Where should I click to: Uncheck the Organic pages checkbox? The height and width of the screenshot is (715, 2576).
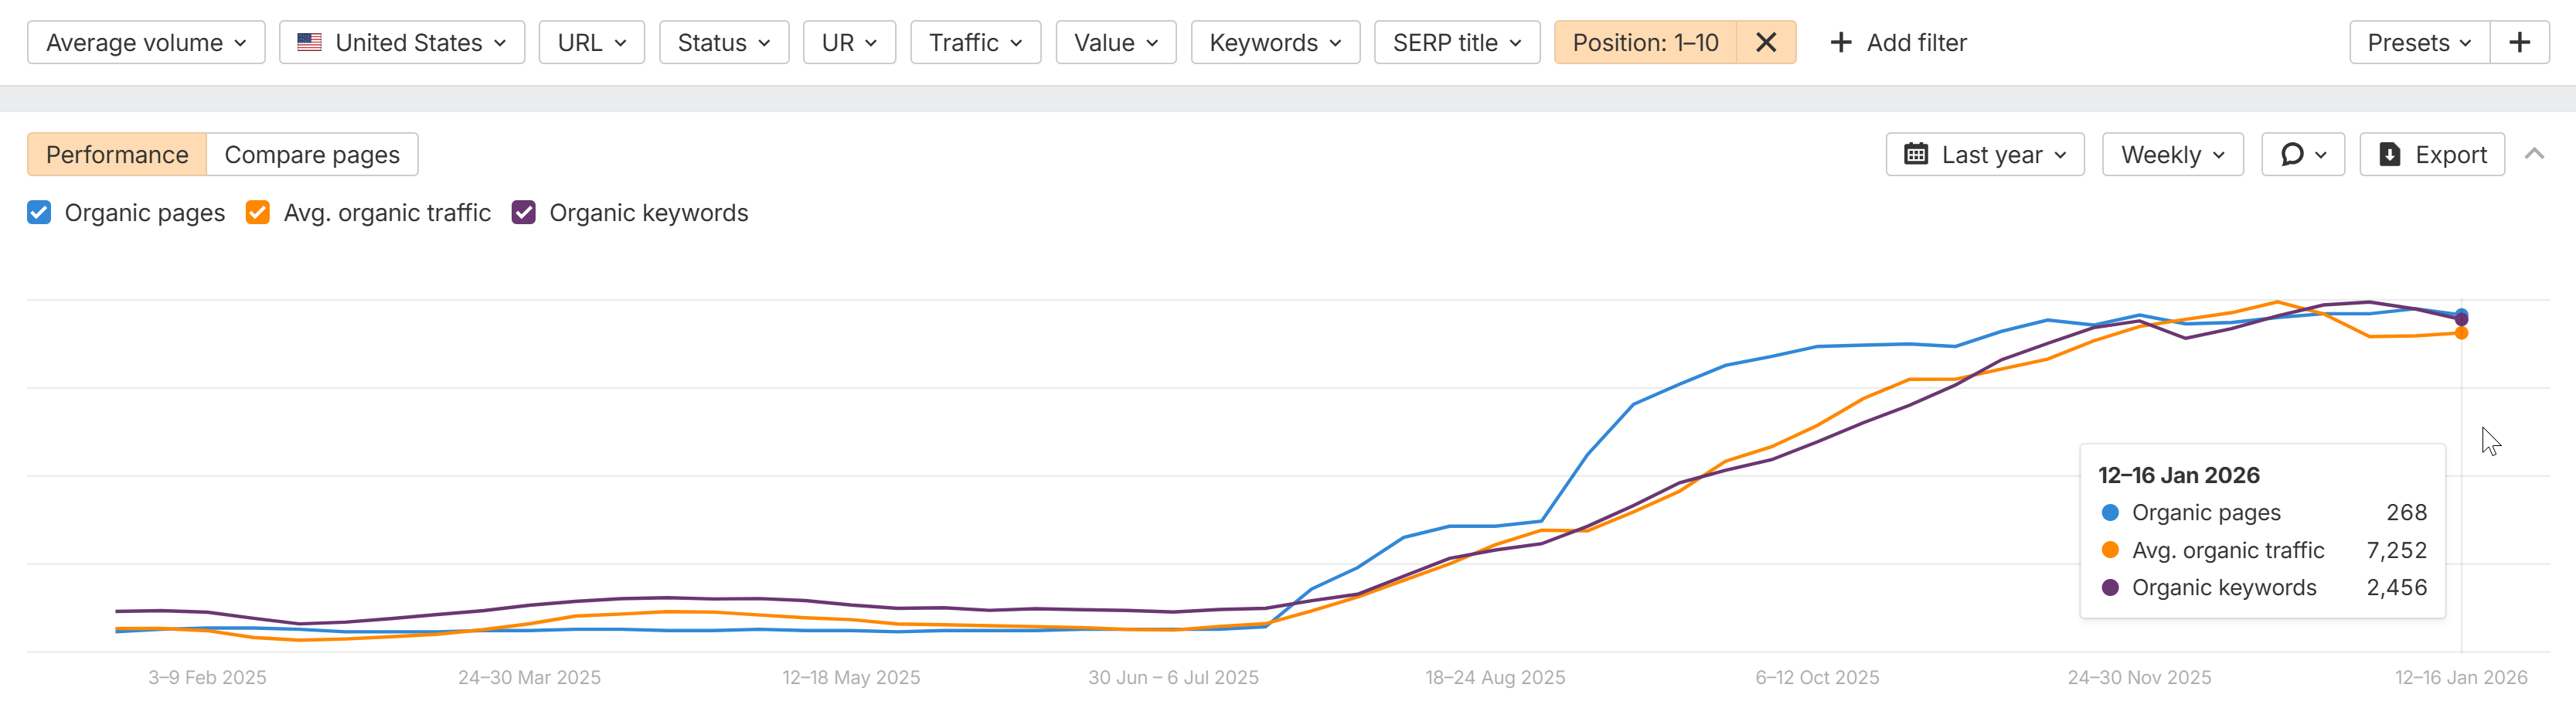coord(39,213)
